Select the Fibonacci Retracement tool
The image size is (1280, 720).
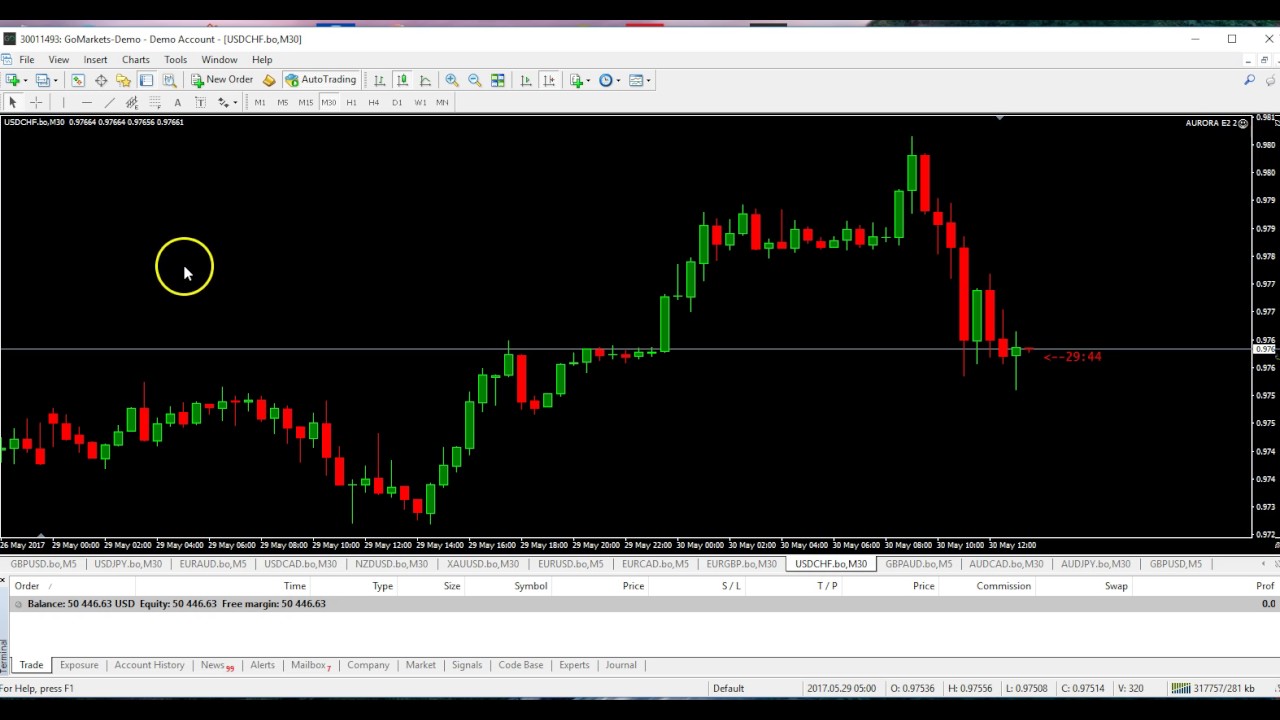155,102
